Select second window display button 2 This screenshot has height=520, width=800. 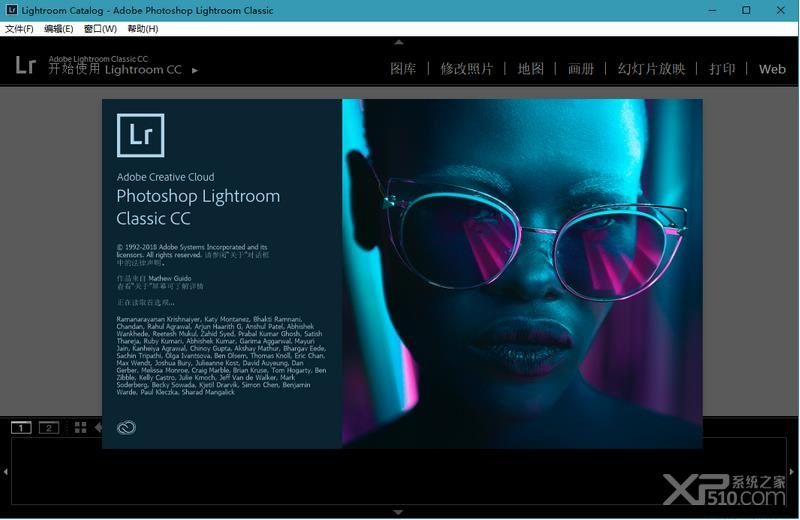pos(49,428)
